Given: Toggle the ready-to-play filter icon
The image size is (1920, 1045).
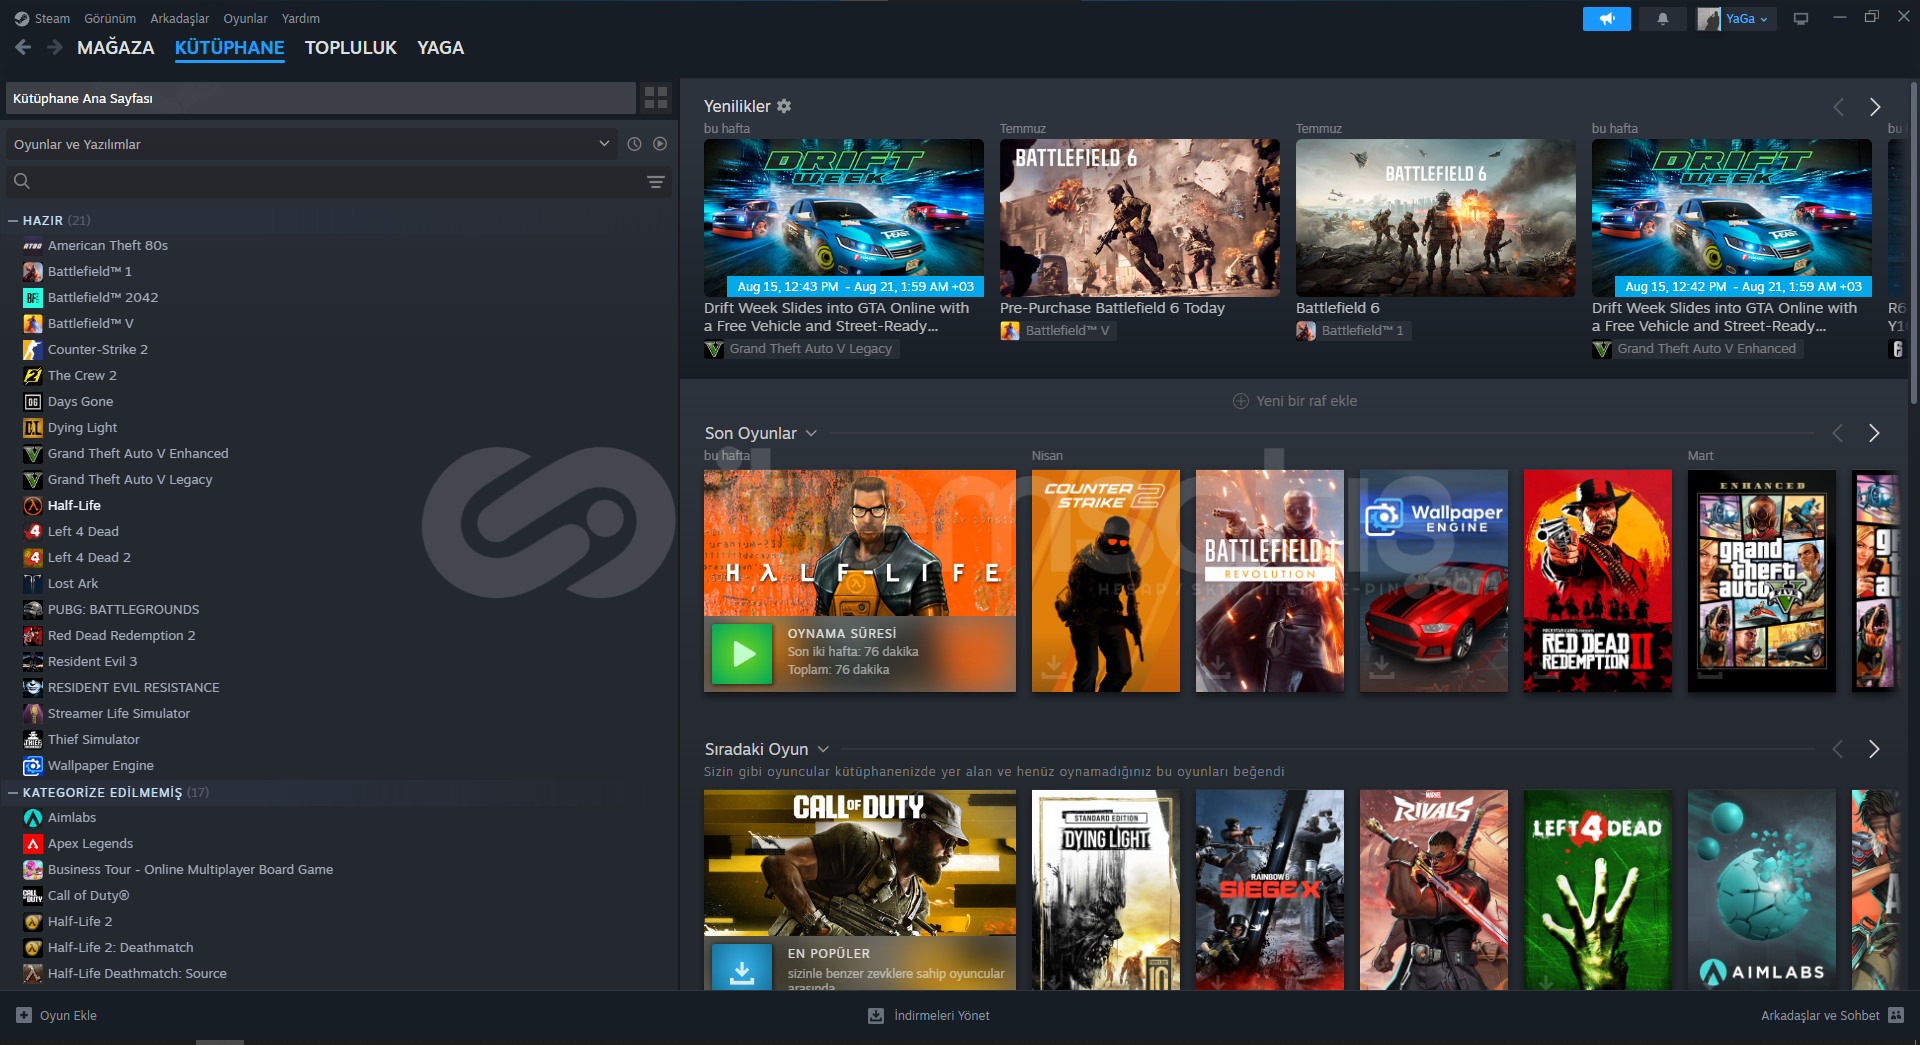Looking at the screenshot, I should click(x=660, y=144).
